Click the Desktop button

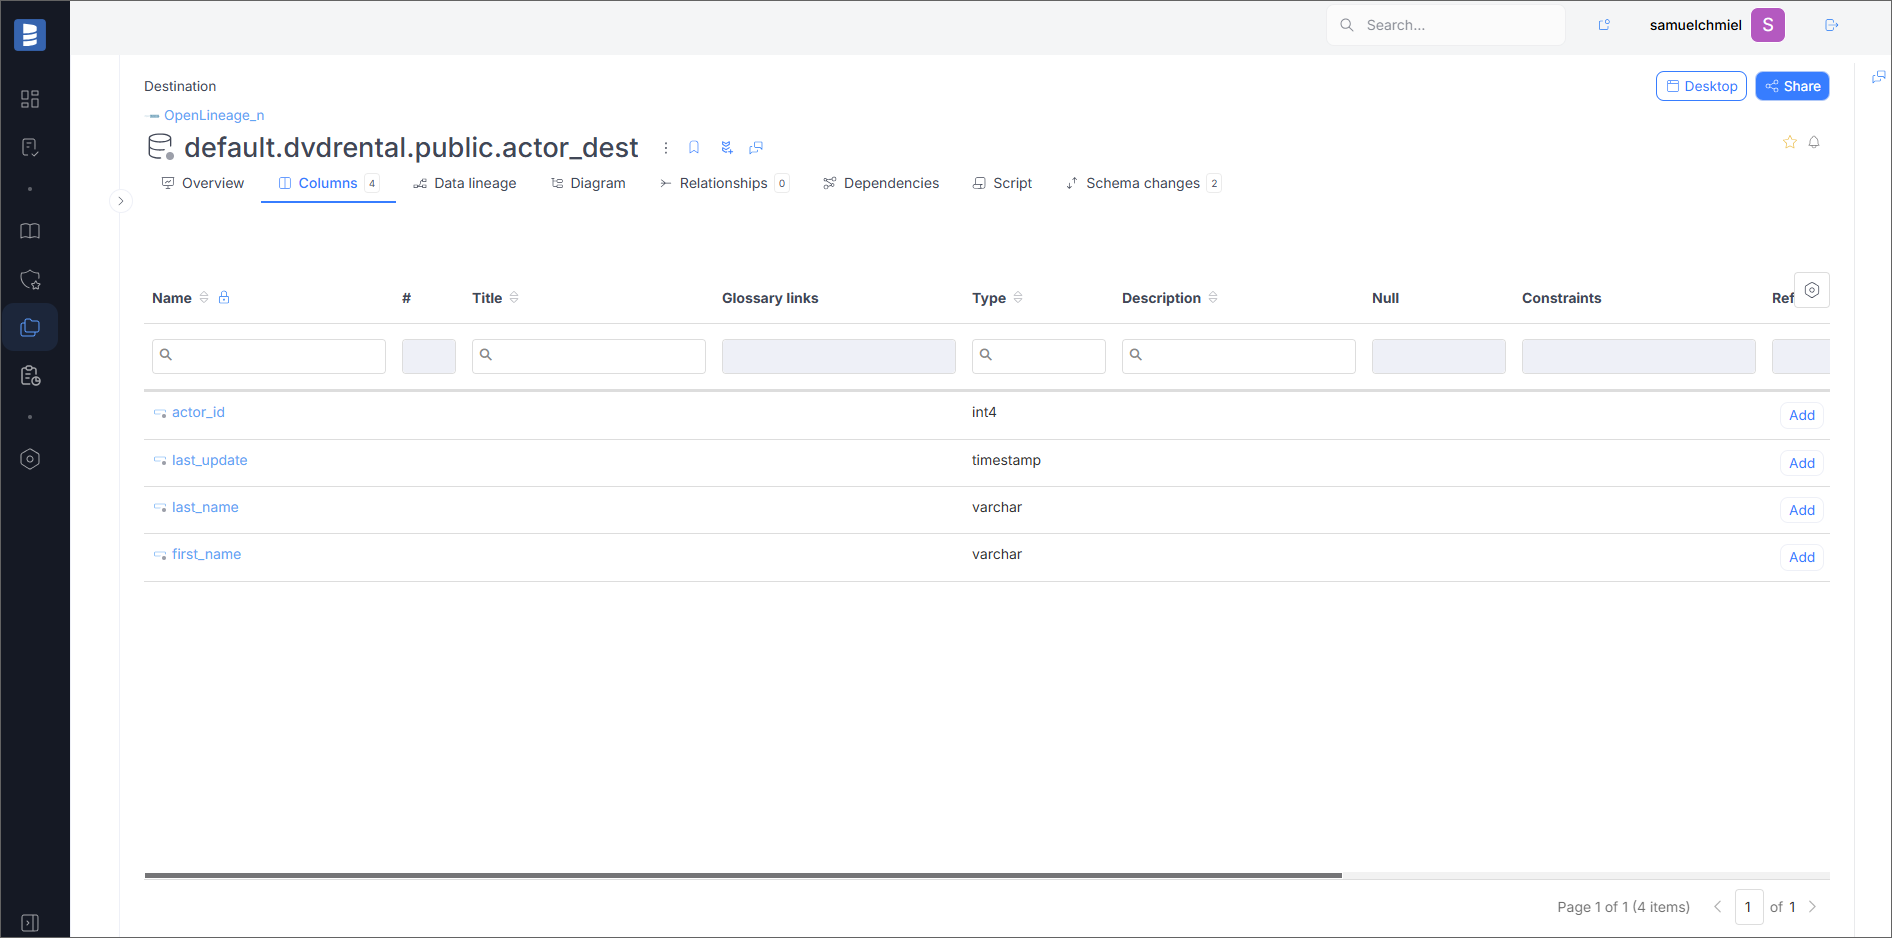click(x=1701, y=86)
